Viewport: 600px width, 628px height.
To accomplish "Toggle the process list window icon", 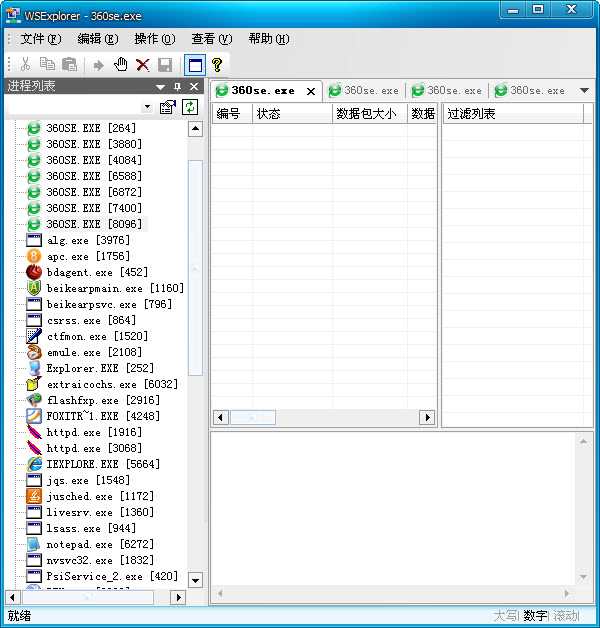I will [x=195, y=64].
